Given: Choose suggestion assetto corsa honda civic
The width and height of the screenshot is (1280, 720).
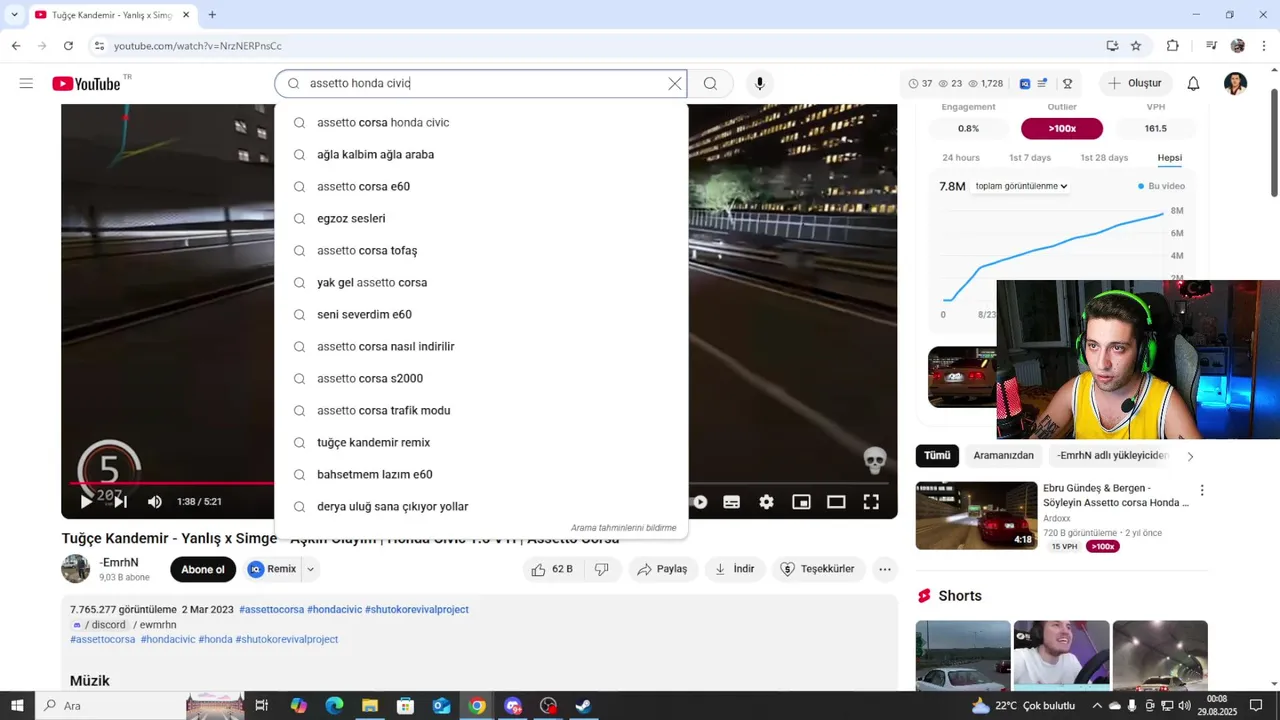Looking at the screenshot, I should [x=481, y=123].
